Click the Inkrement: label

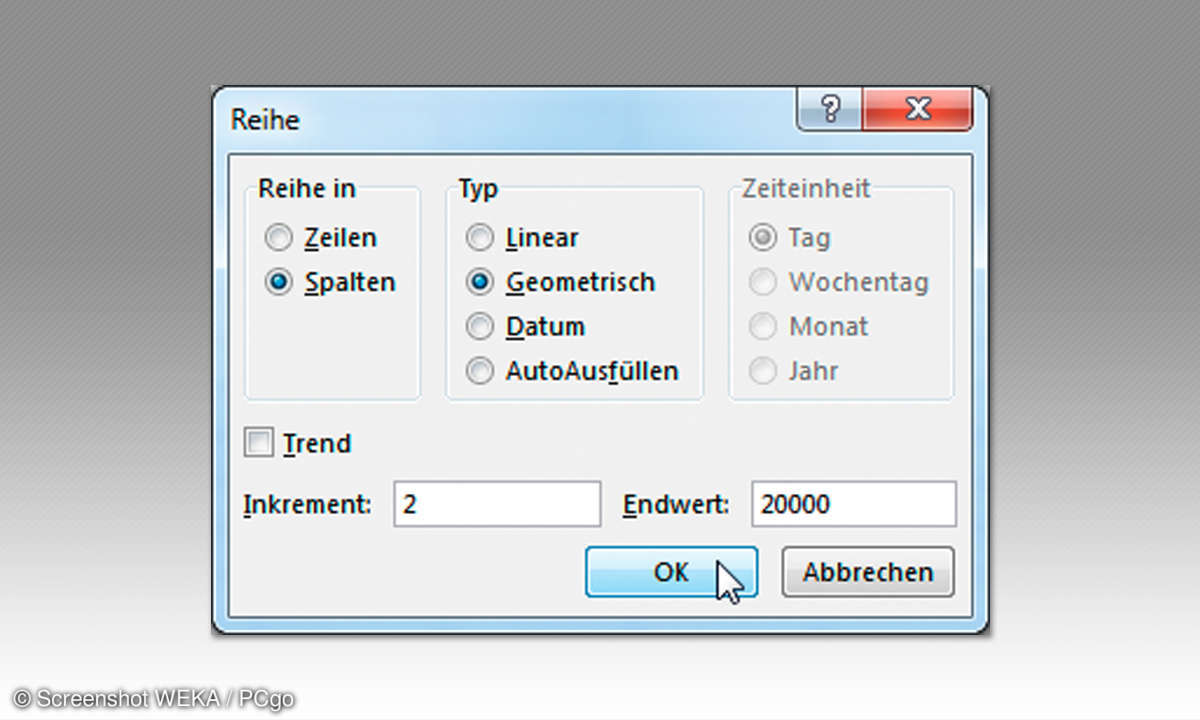(307, 505)
